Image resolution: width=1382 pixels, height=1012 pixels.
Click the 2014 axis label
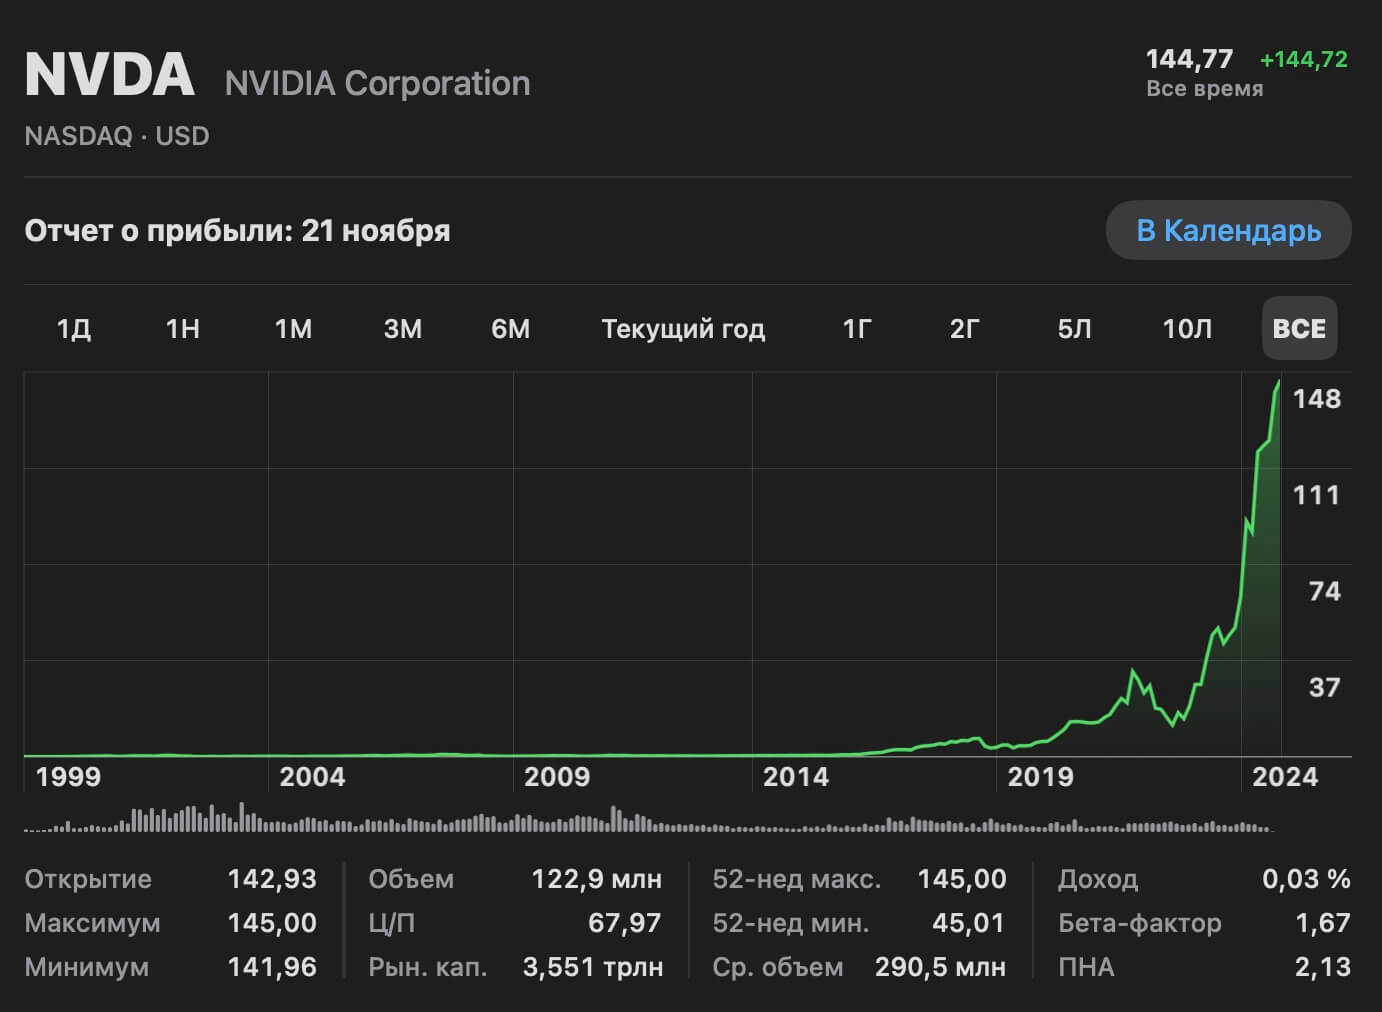(796, 777)
